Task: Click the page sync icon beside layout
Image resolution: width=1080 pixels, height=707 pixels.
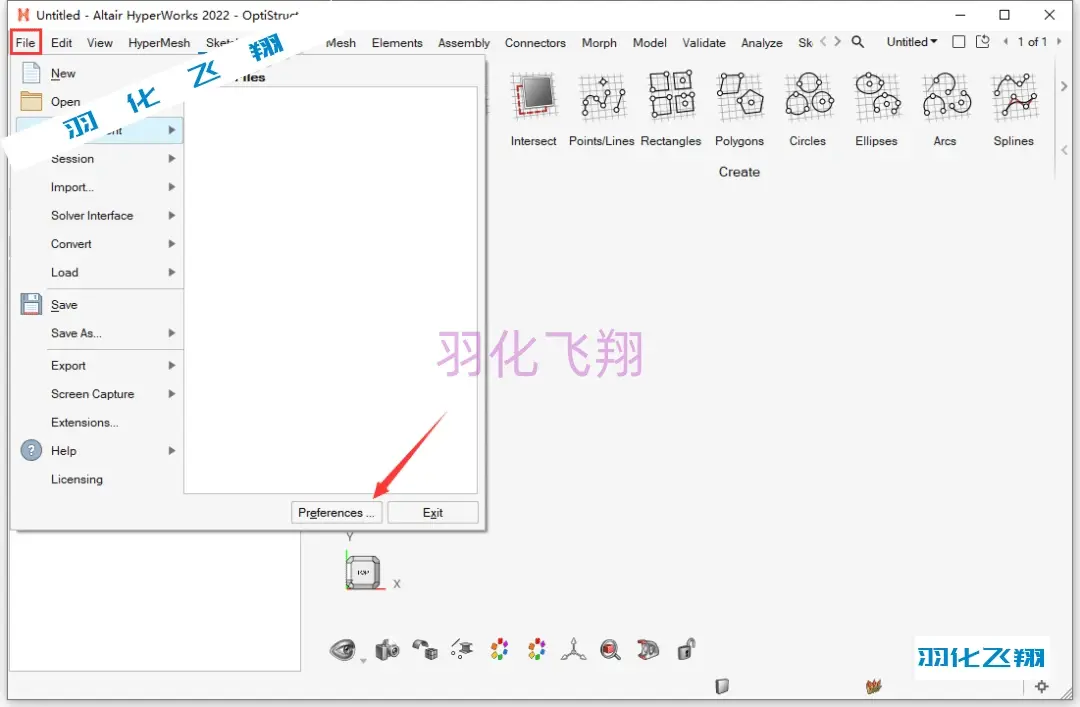Action: click(x=983, y=42)
